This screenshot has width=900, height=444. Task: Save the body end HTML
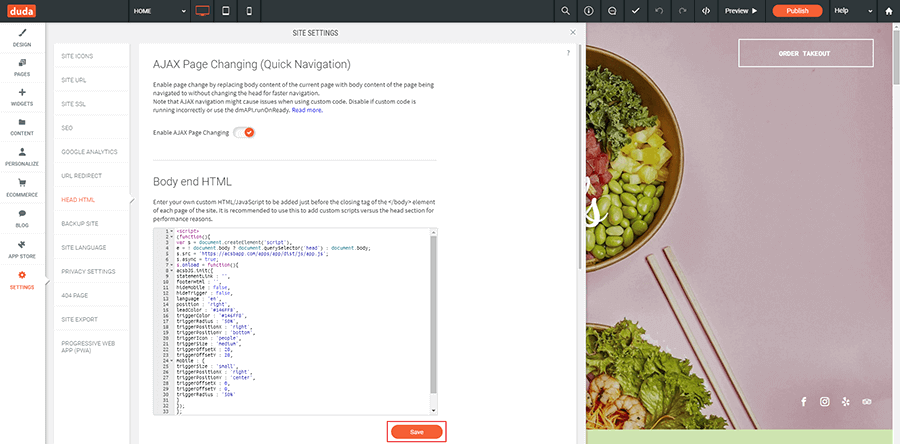click(x=416, y=431)
